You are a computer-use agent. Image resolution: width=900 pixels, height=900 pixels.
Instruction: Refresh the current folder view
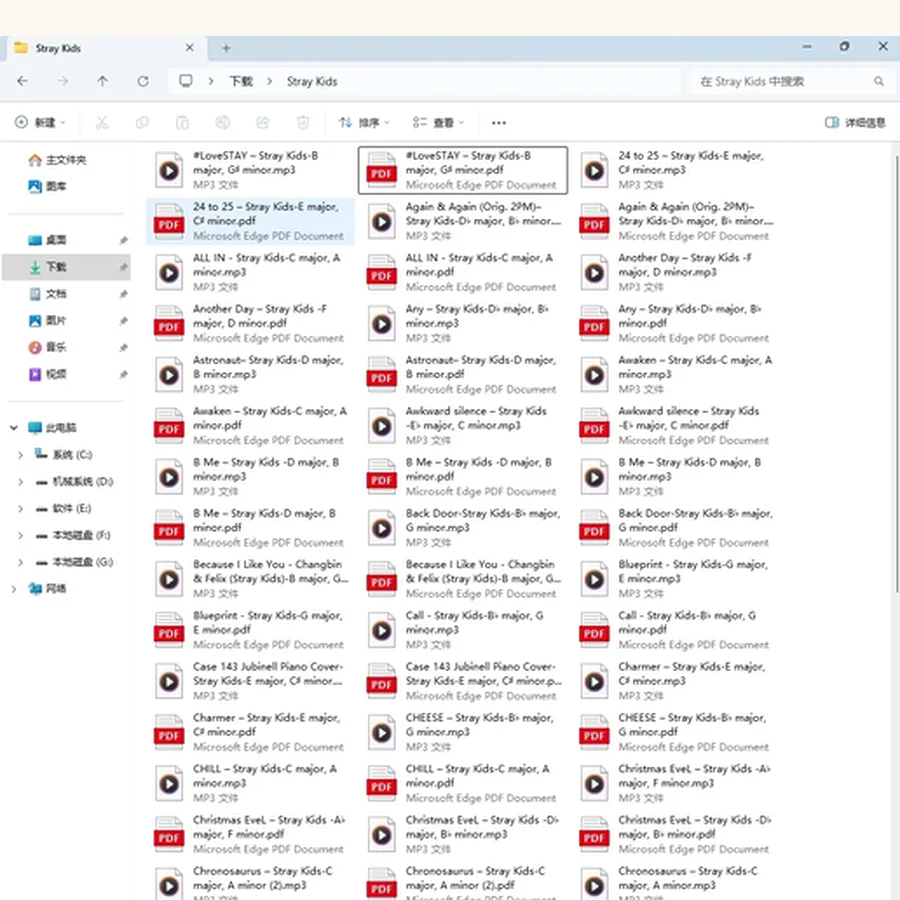143,82
